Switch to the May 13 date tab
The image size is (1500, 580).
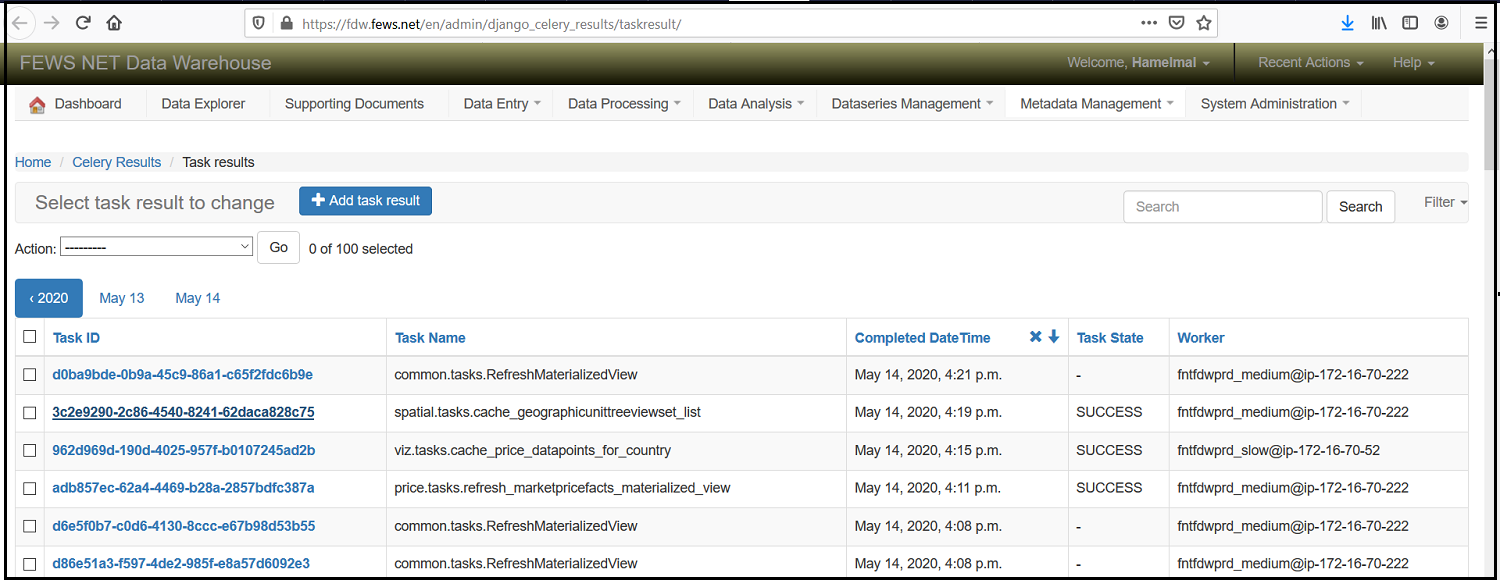pyautogui.click(x=122, y=298)
